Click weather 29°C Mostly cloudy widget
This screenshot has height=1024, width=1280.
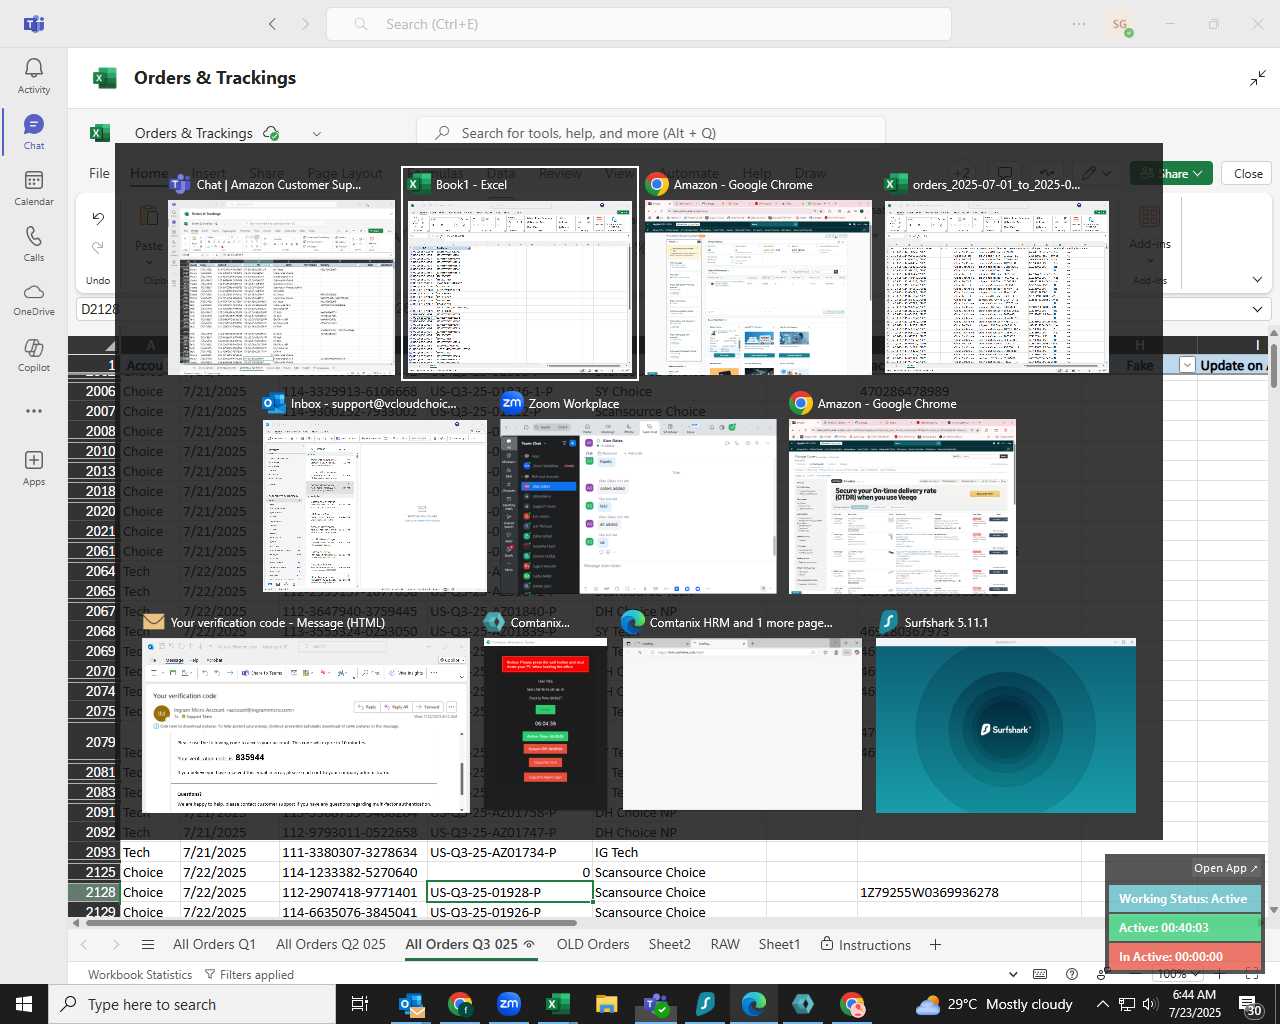point(995,1004)
